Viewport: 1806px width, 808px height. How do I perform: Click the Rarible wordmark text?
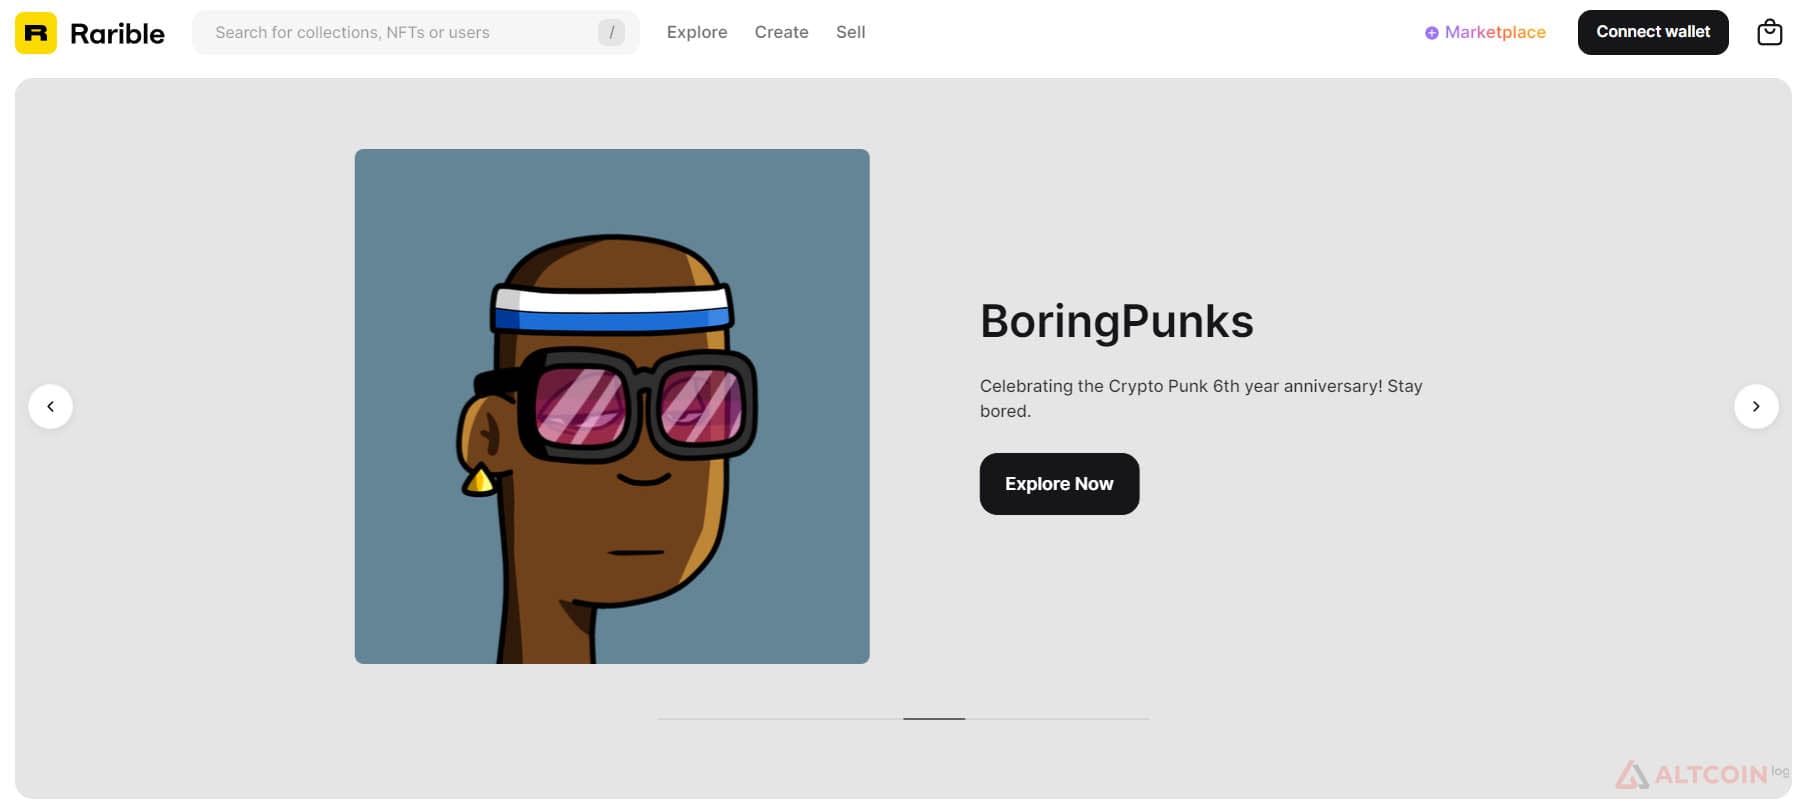pos(117,33)
